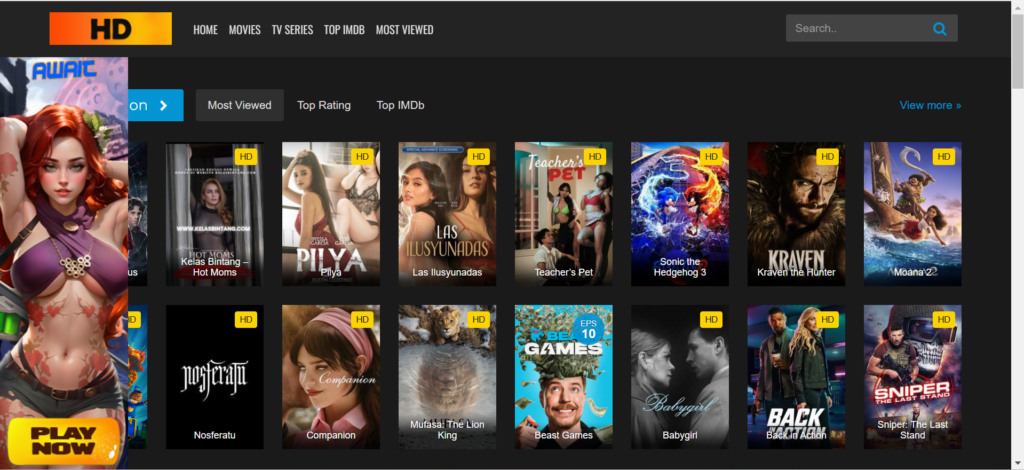Open the MOVIES menu item

pos(244,29)
